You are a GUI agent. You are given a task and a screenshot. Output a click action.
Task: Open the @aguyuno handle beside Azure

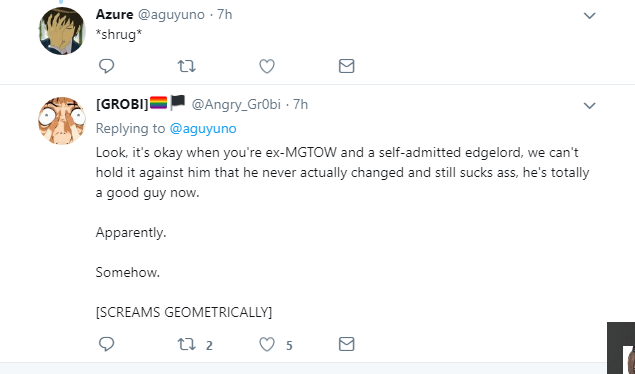pyautogui.click(x=171, y=15)
